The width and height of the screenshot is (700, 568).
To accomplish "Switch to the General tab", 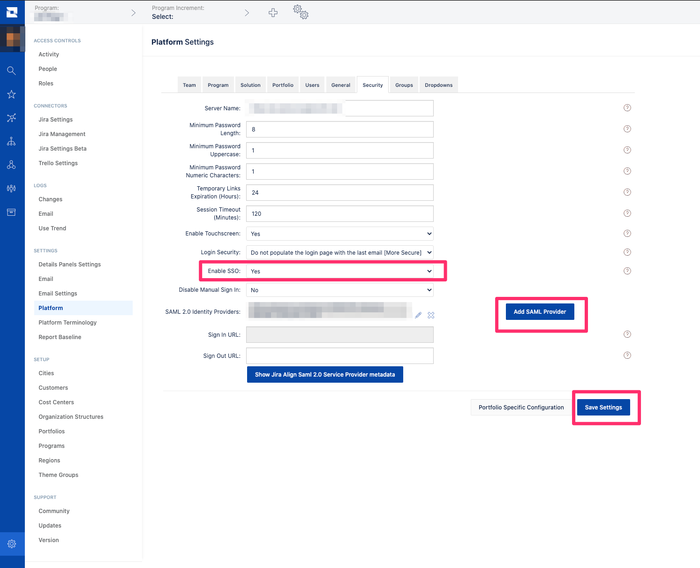I will 341,85.
